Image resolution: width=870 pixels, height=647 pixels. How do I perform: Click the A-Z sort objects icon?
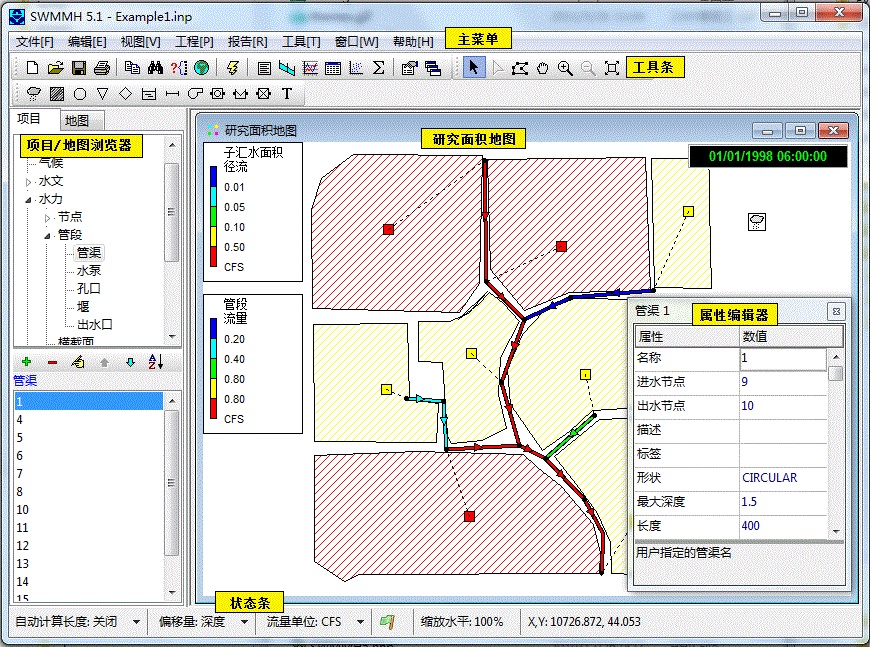(155, 361)
